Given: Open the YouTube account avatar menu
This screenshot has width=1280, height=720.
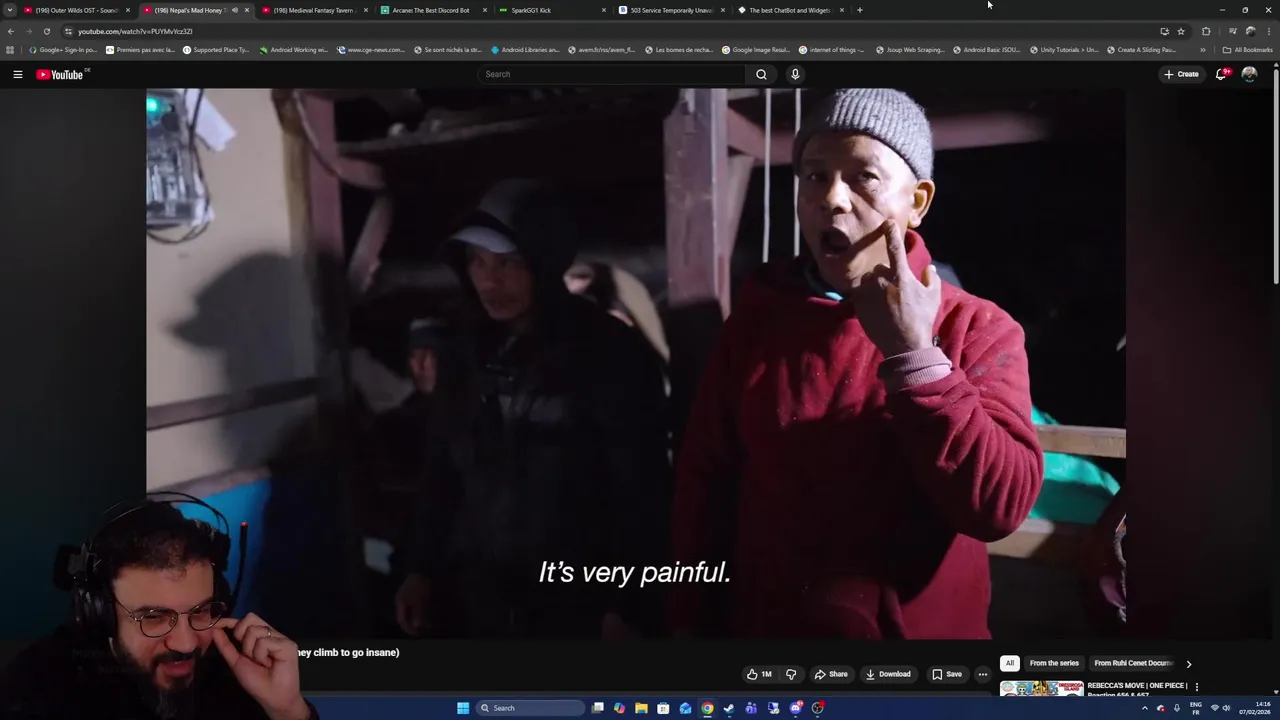Looking at the screenshot, I should tap(1249, 74).
